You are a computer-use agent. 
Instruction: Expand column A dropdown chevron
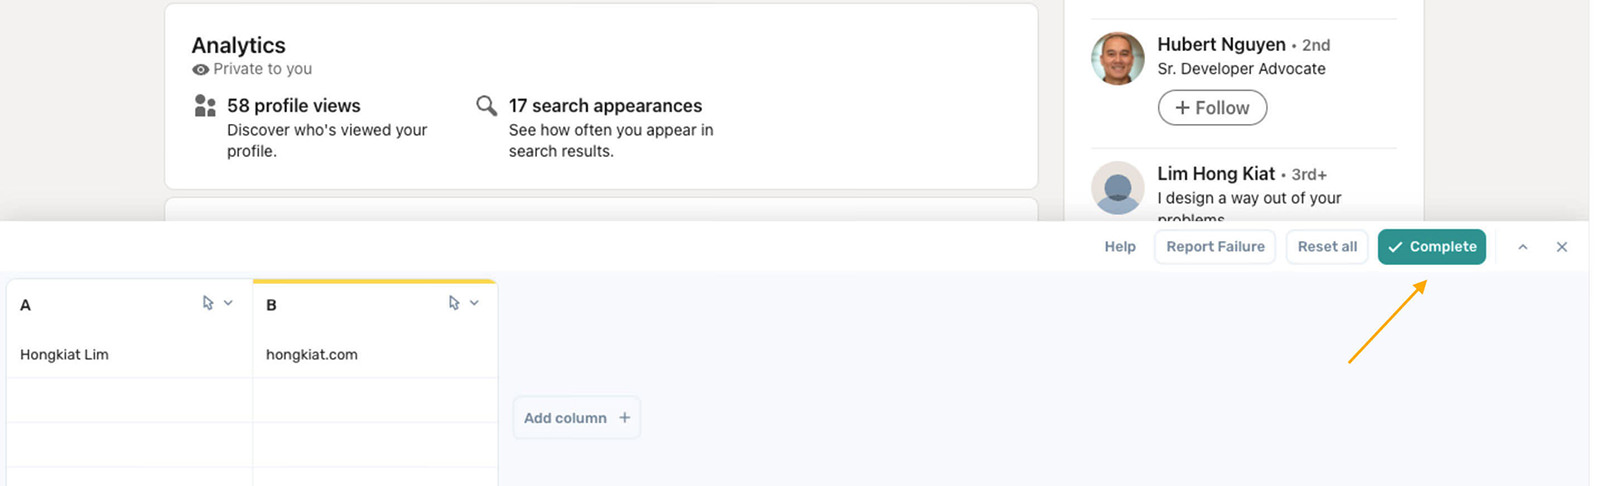228,303
